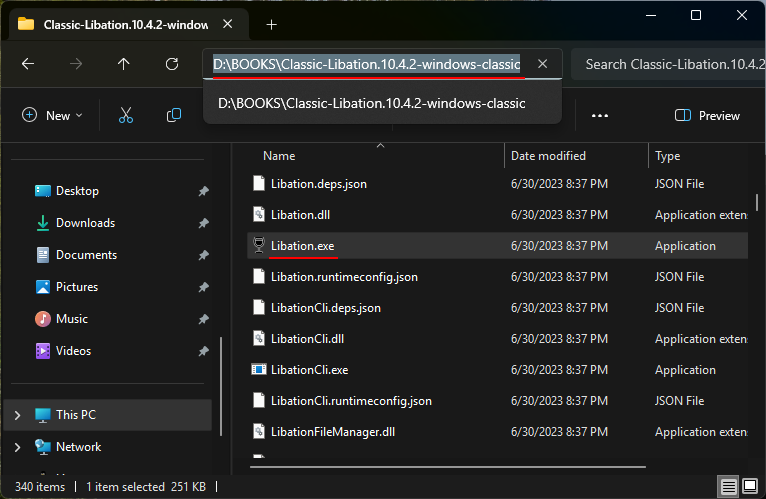Open Downloads in the sidebar
The image size is (766, 499).
click(x=85, y=223)
